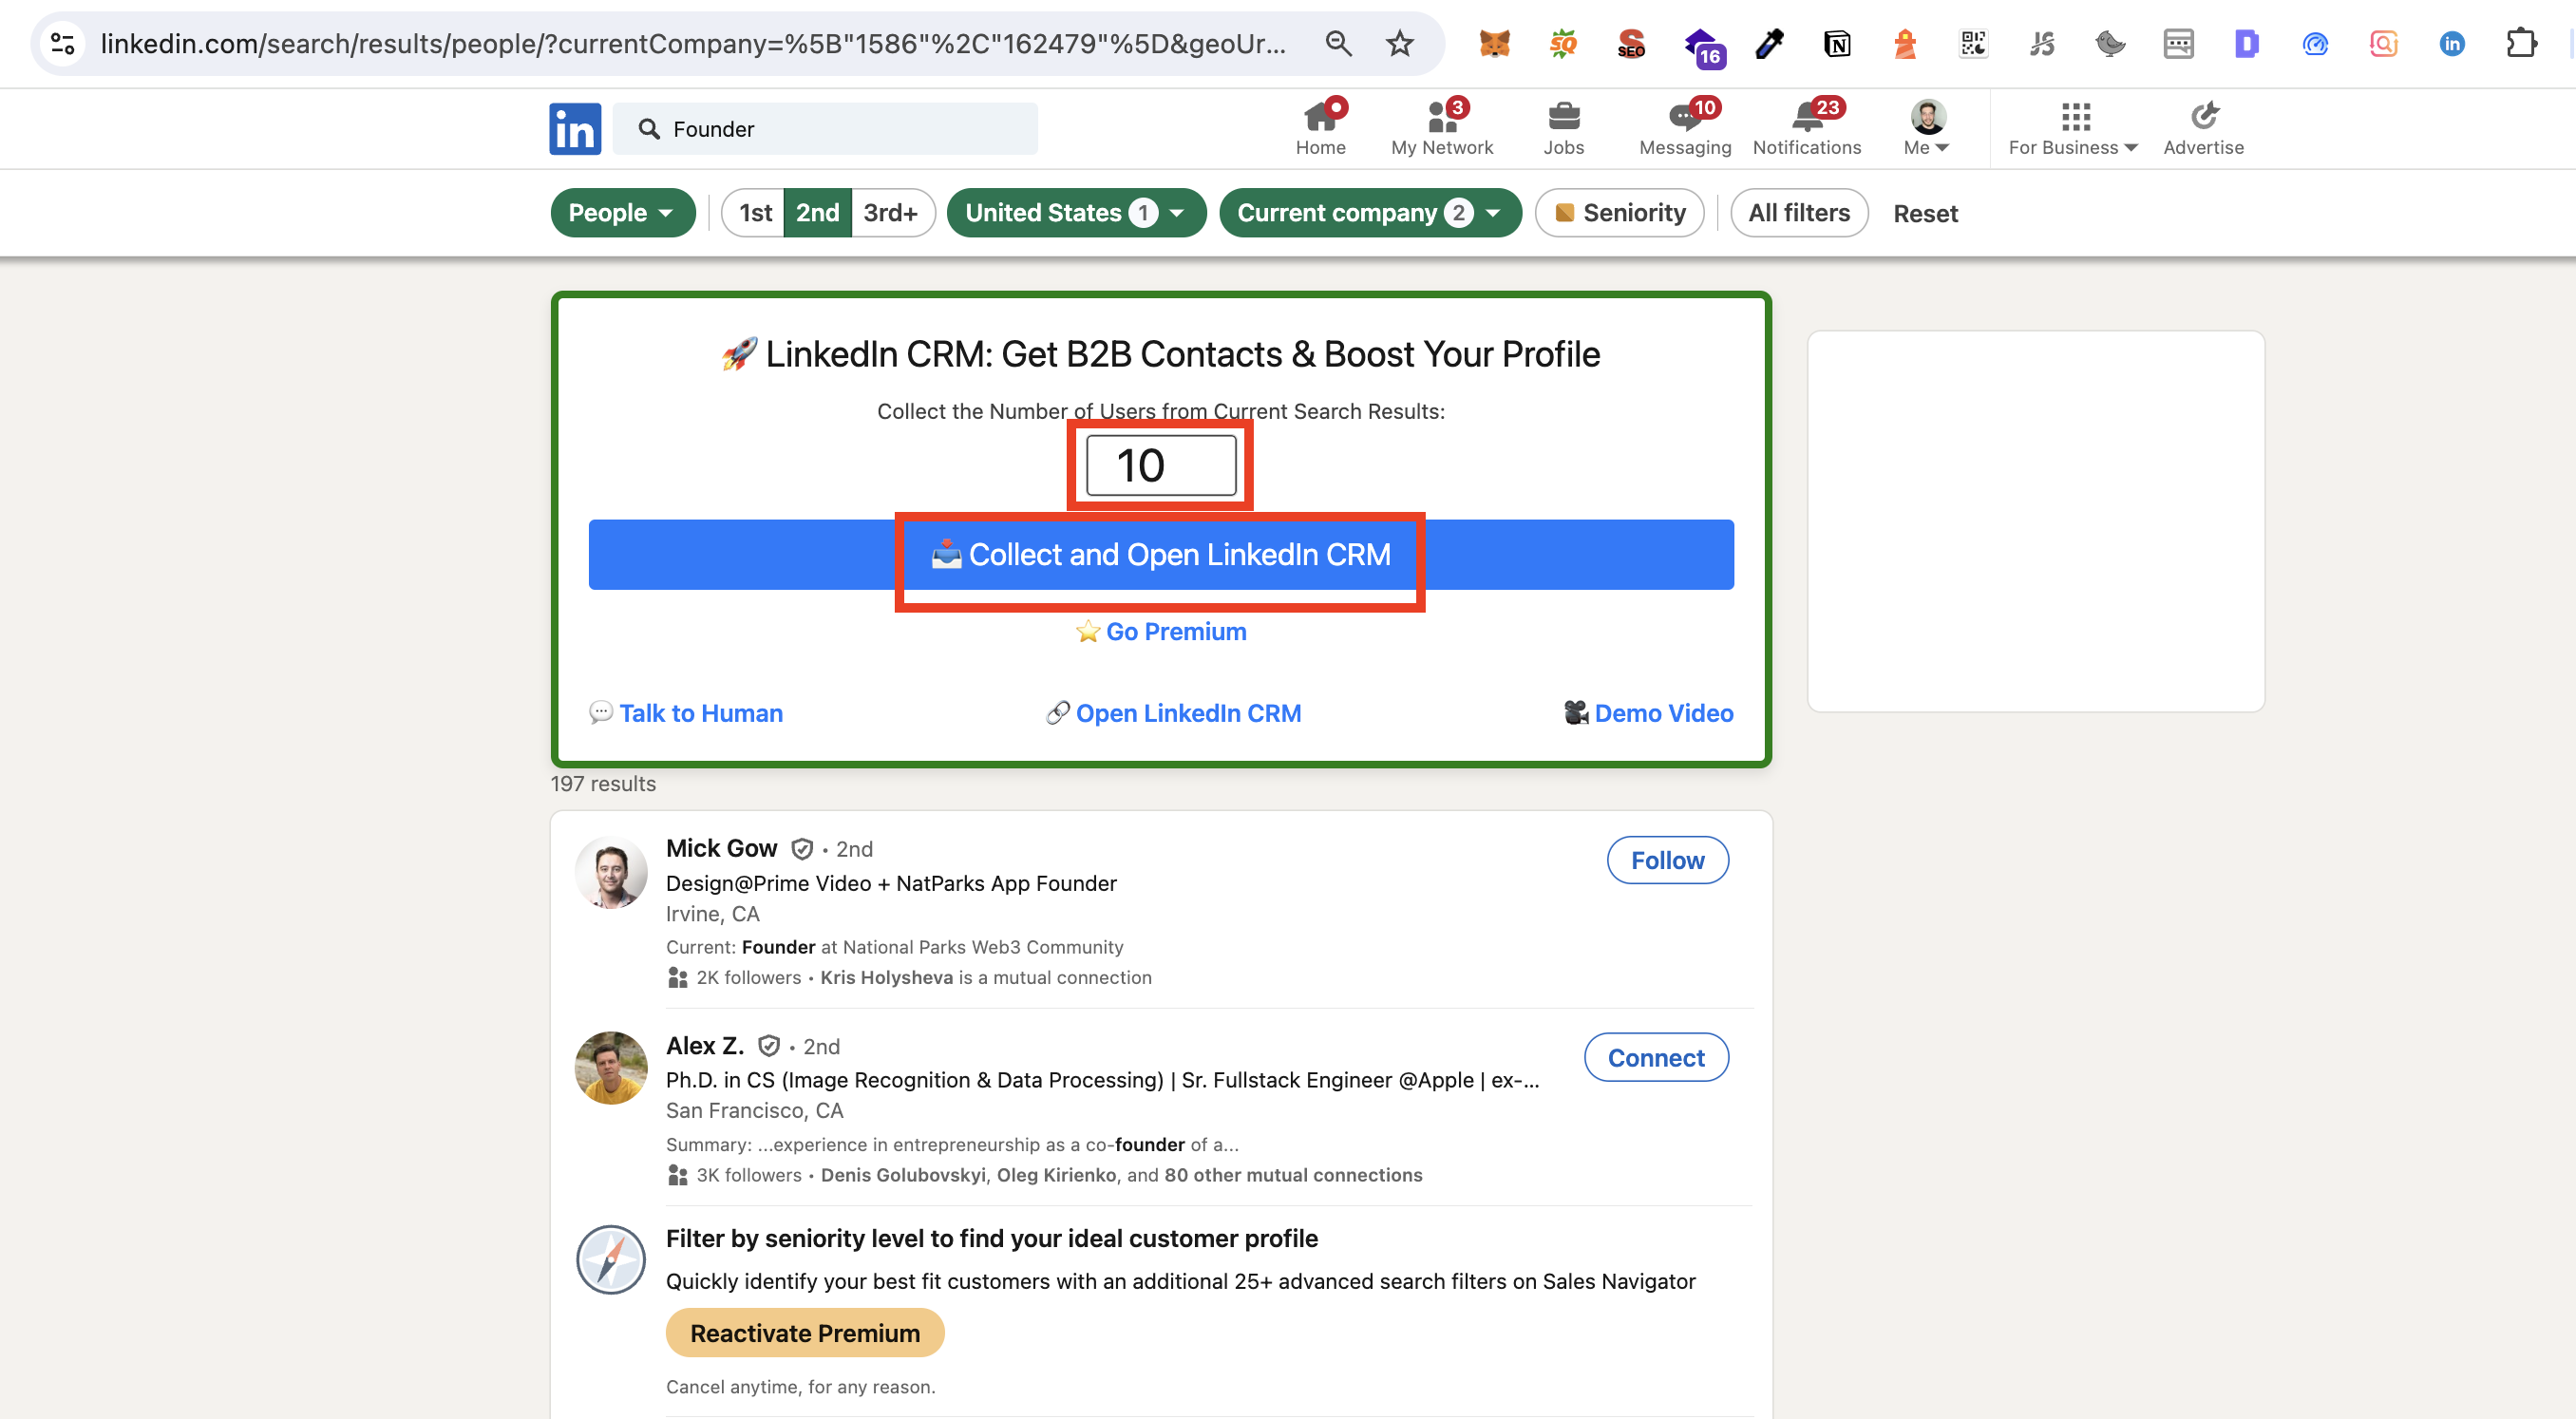Toggle the 2nd connections filter
Viewport: 2576px width, 1419px height.
(x=817, y=213)
